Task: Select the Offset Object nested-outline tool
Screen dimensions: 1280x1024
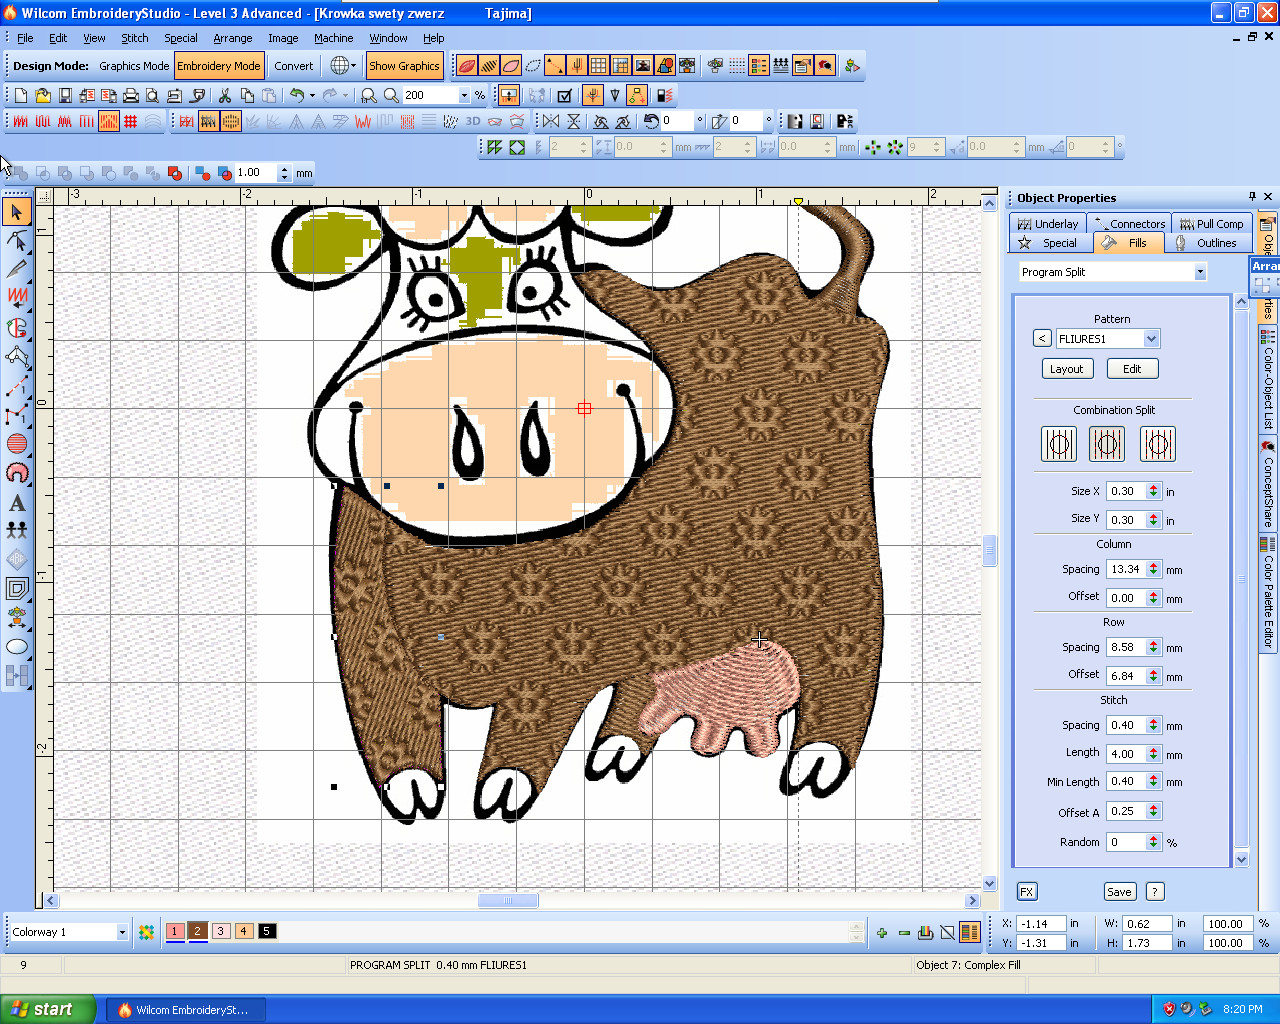Action: click(x=17, y=589)
